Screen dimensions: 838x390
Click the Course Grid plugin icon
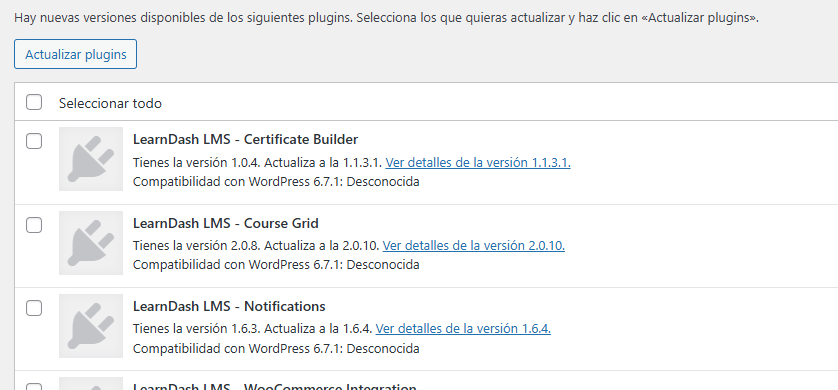pyautogui.click(x=91, y=243)
